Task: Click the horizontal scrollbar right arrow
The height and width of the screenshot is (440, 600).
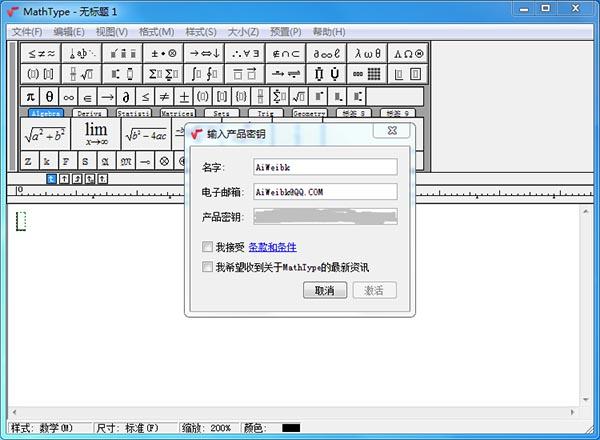Action: tap(572, 412)
